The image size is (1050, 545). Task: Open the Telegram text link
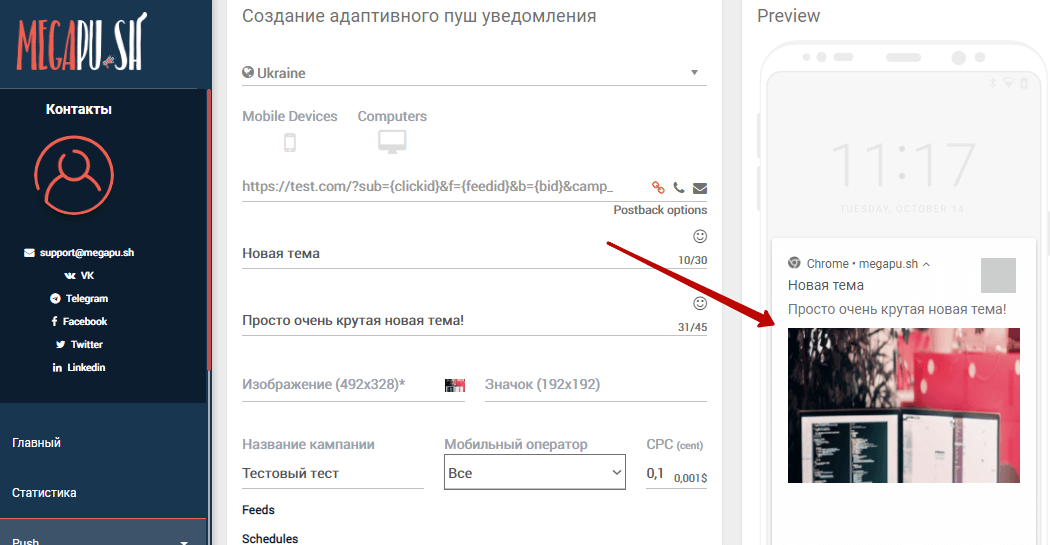pyautogui.click(x=87, y=299)
